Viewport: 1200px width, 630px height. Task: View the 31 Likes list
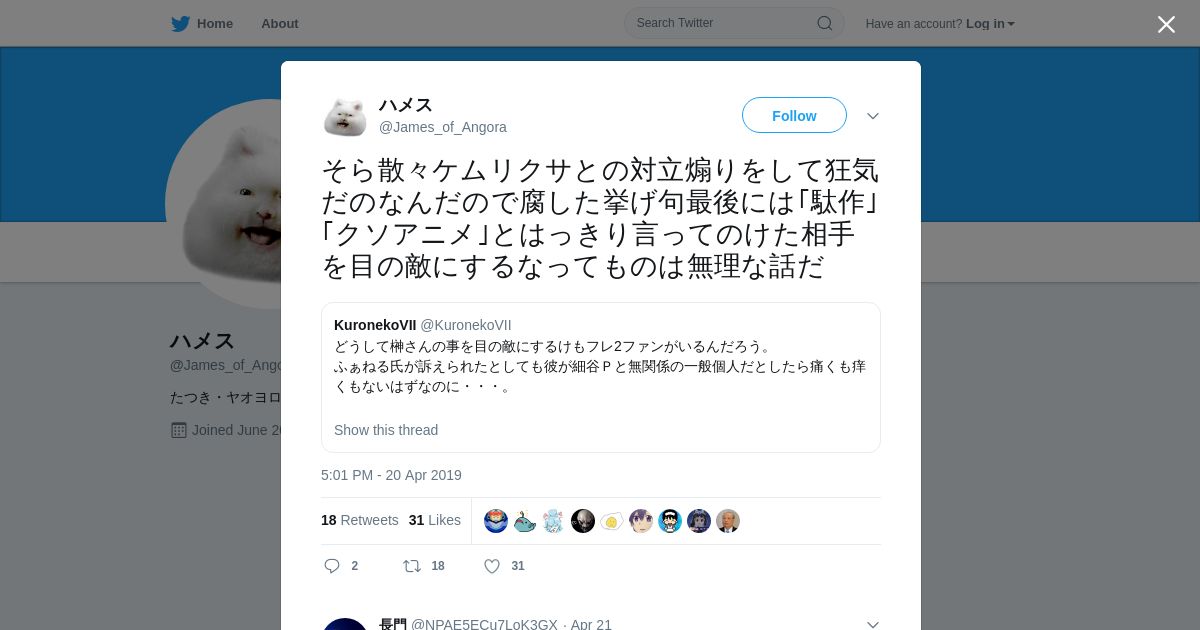pyautogui.click(x=435, y=520)
